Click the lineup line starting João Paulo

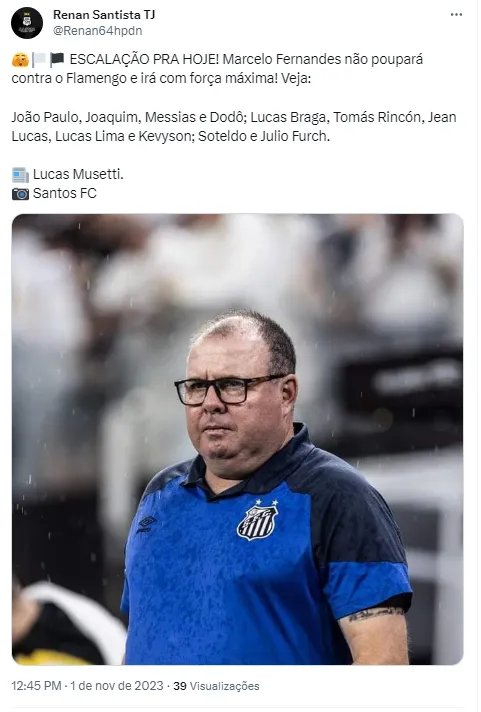[234, 127]
